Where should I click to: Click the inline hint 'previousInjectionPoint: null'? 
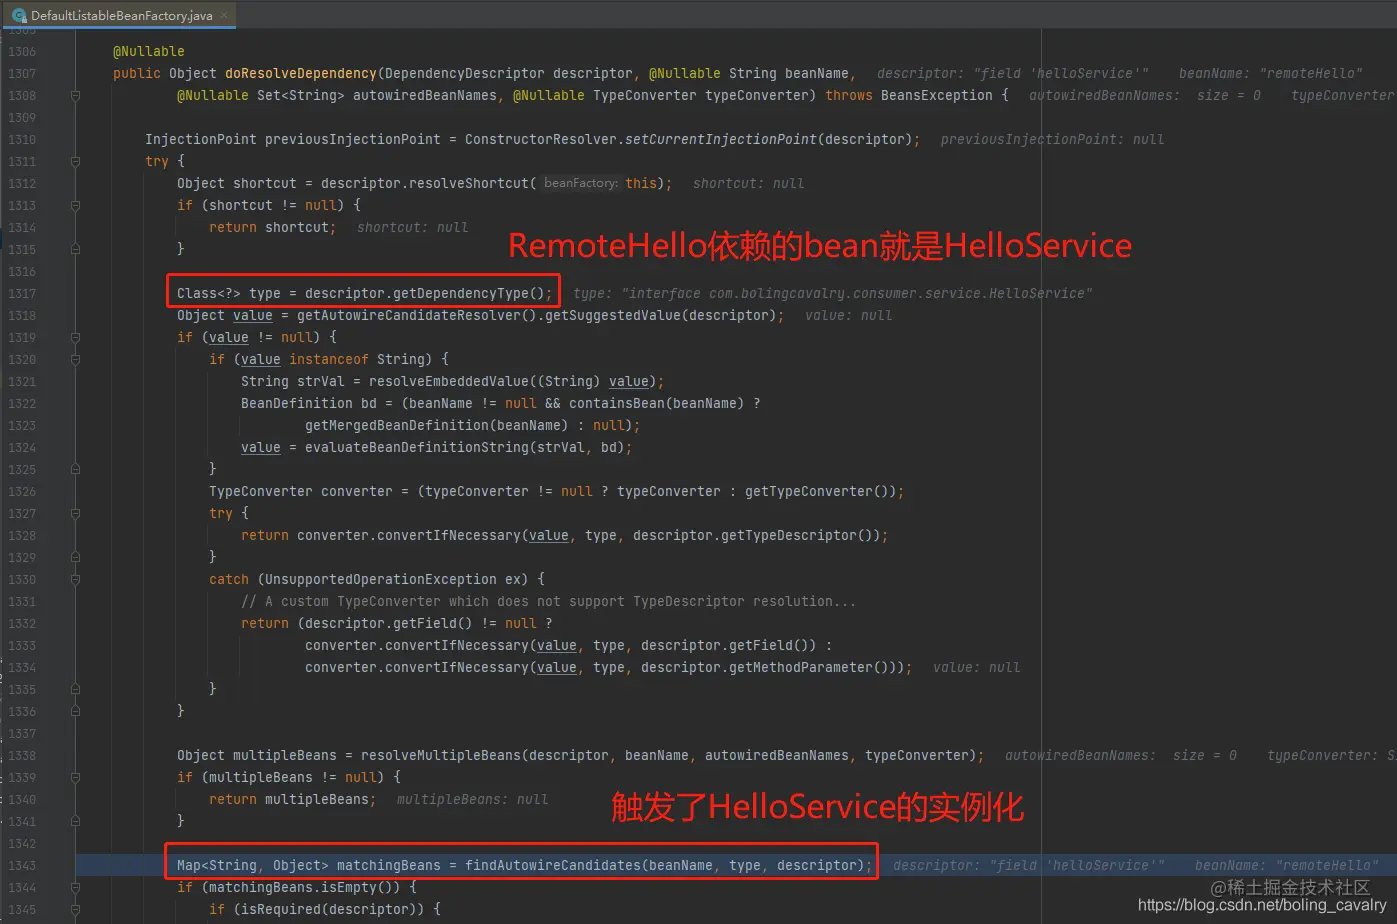point(1052,140)
